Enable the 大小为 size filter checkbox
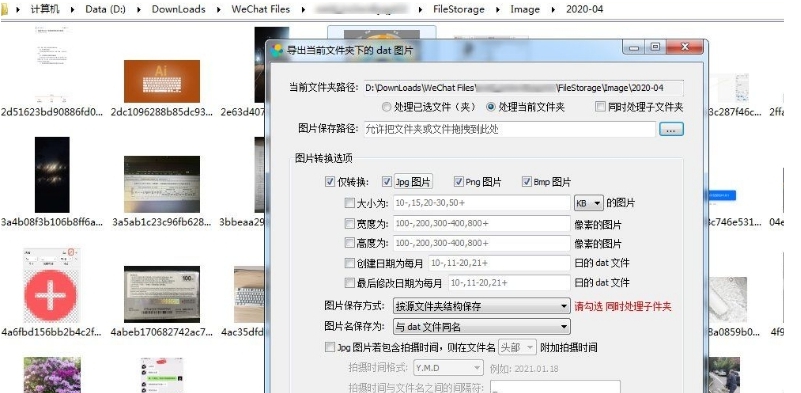This screenshot has height=393, width=801. pyautogui.click(x=349, y=203)
